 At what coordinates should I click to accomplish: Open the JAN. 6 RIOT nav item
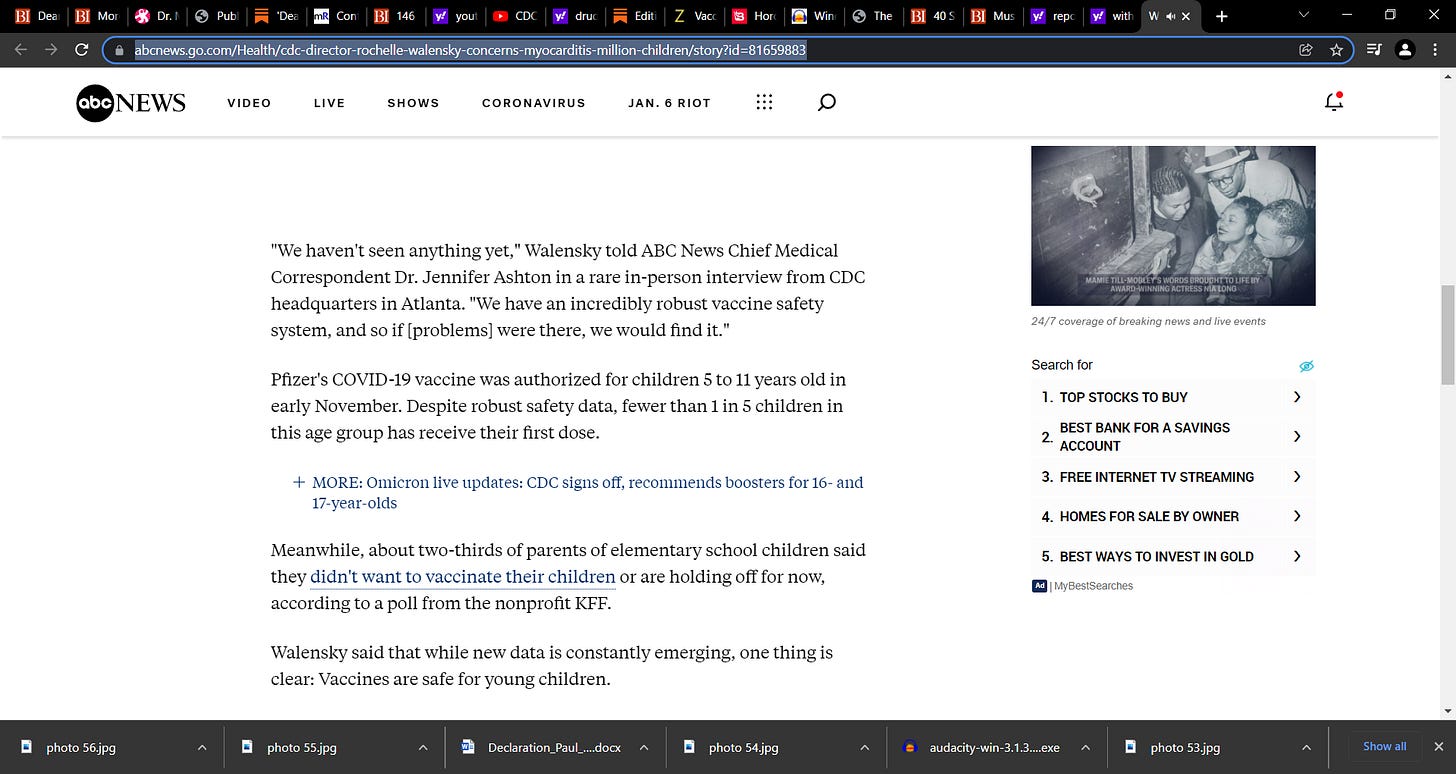(x=669, y=103)
